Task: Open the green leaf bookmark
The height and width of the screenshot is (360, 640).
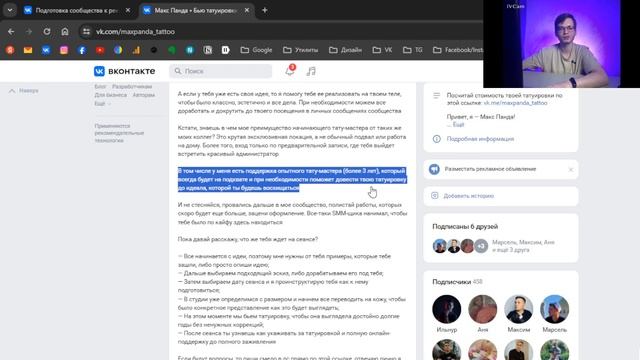Action: [x=172, y=50]
